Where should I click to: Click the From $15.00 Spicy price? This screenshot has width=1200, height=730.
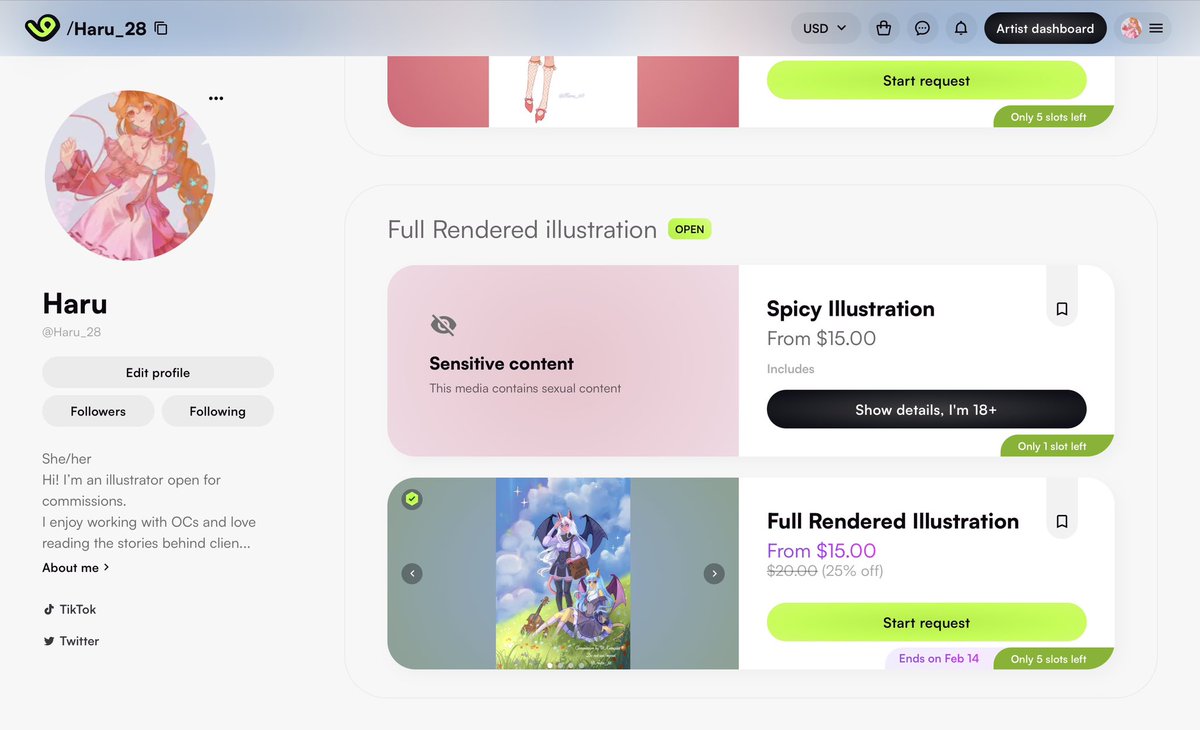tap(821, 338)
